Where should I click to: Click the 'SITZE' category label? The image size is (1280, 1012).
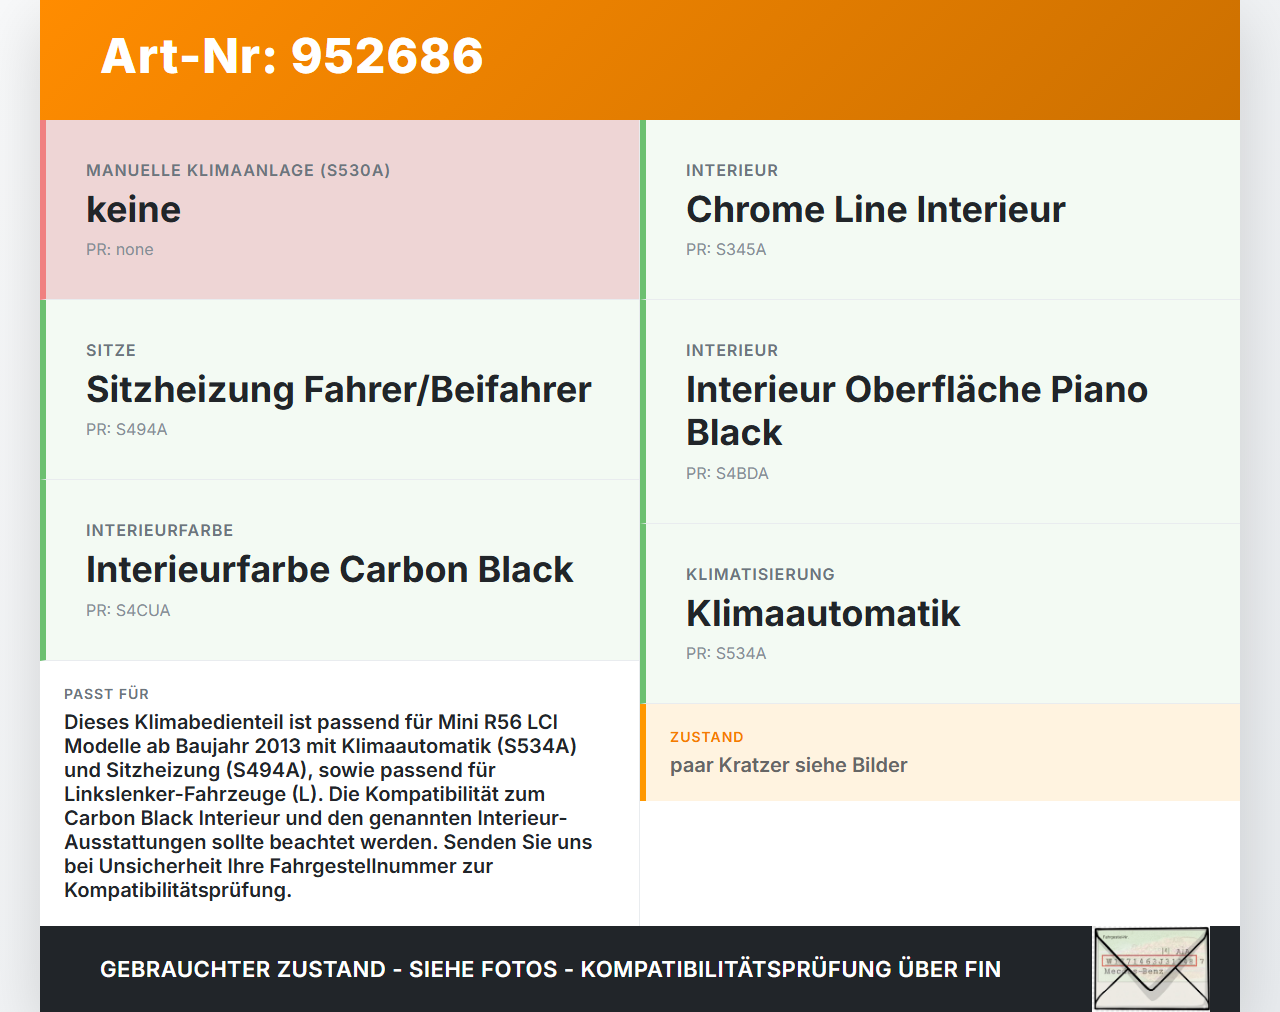pyautogui.click(x=111, y=350)
